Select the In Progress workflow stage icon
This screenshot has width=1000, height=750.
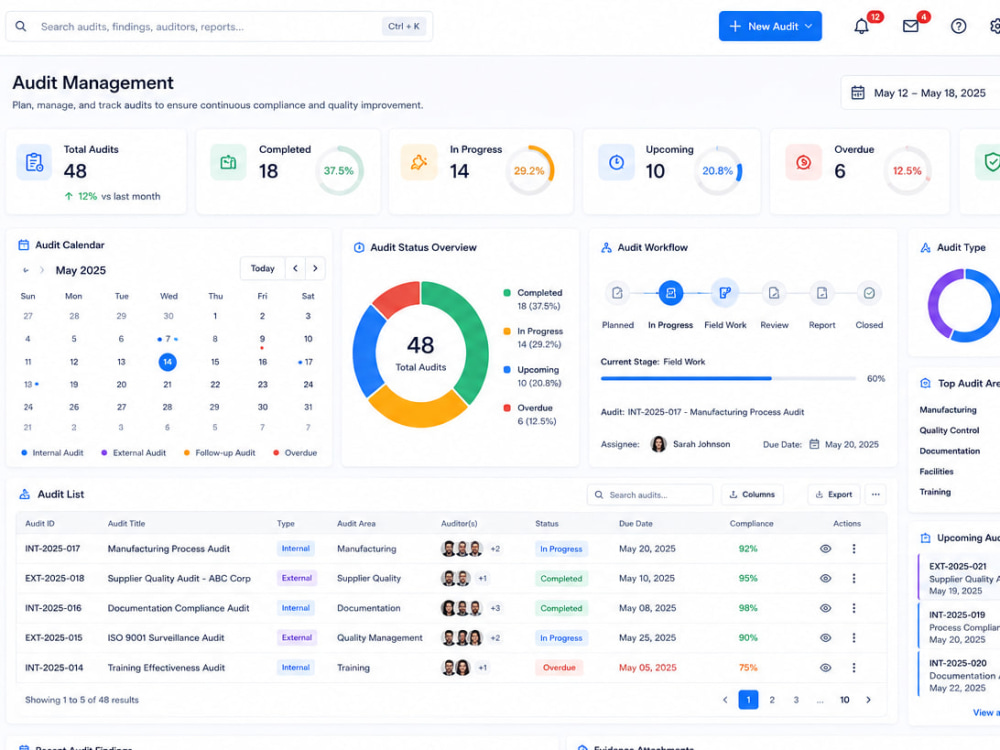pyautogui.click(x=670, y=293)
